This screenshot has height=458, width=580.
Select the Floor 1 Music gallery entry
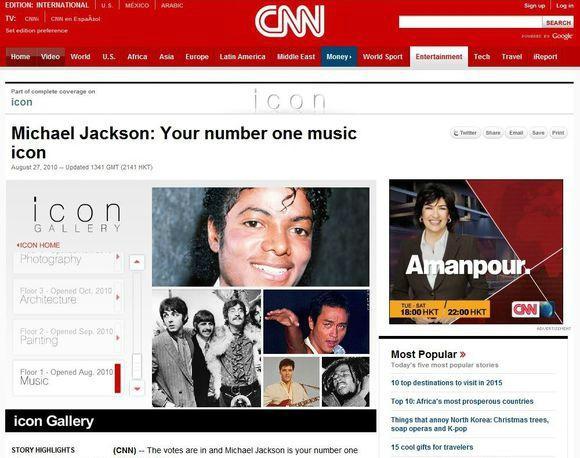(x=68, y=377)
